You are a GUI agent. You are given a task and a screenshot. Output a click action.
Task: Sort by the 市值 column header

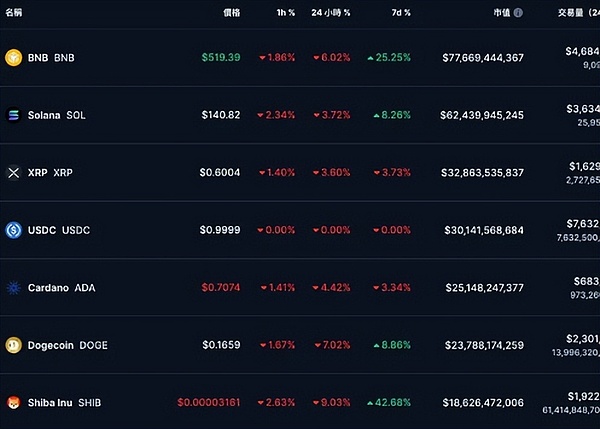[x=501, y=13]
